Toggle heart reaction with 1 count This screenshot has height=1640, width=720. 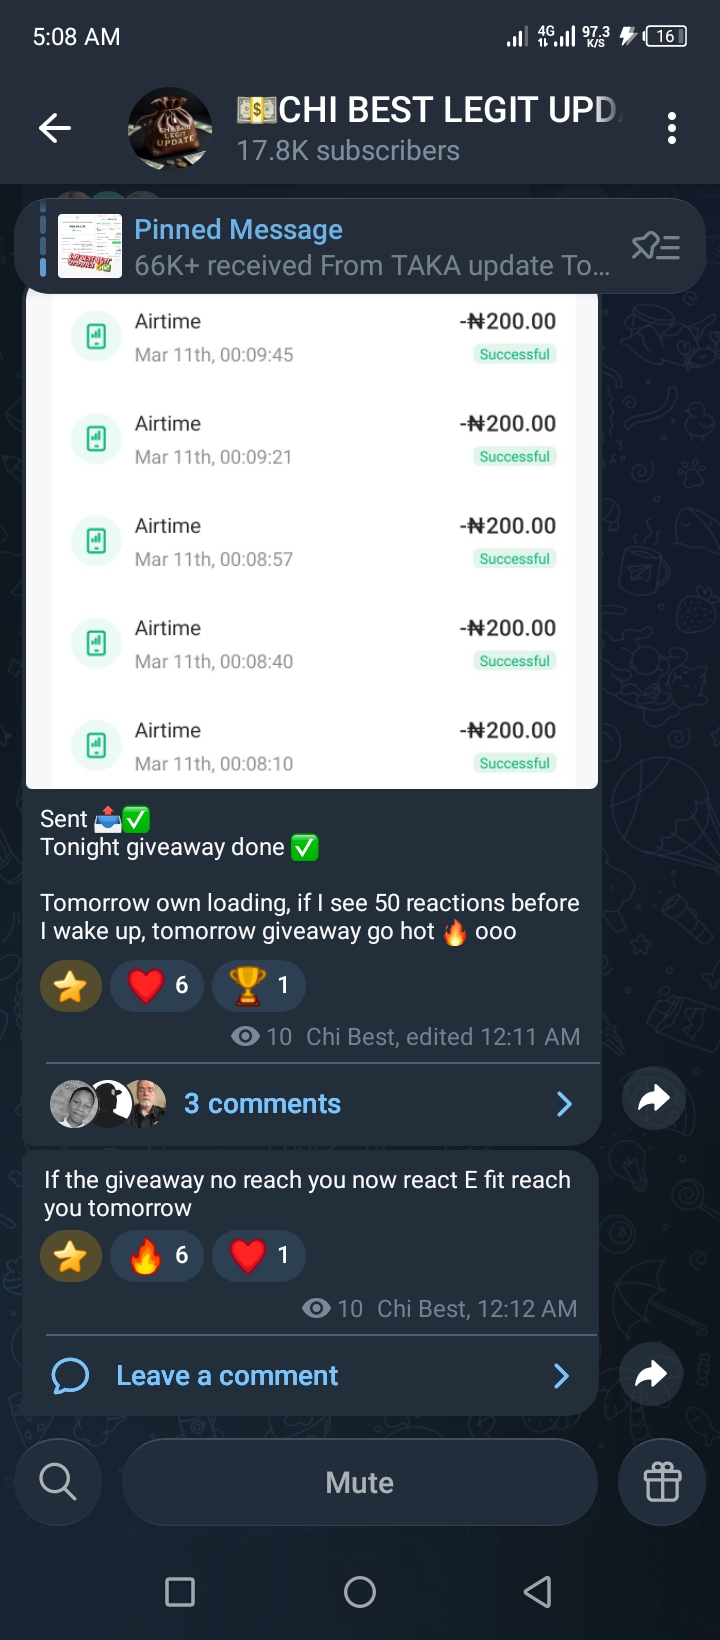coord(258,1255)
